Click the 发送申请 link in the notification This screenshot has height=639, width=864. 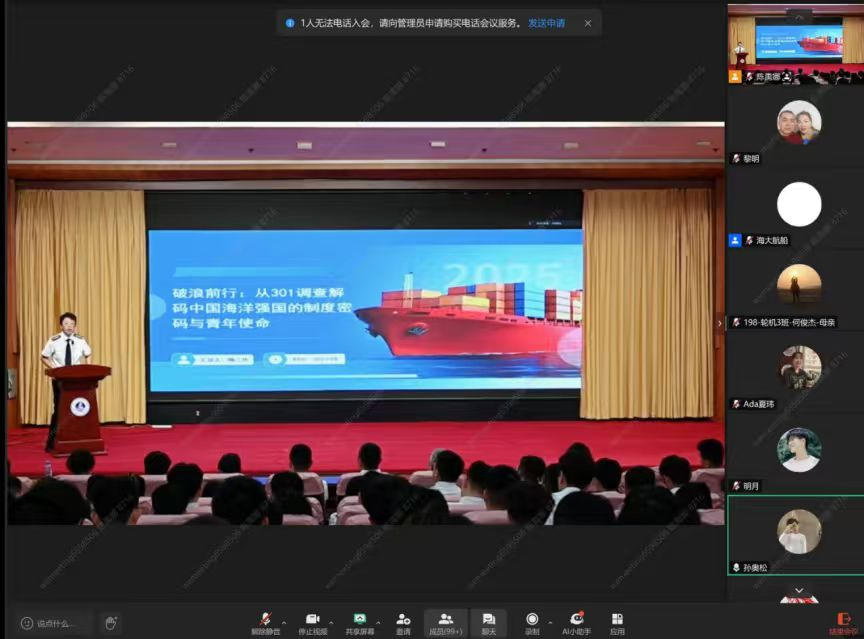[x=546, y=23]
